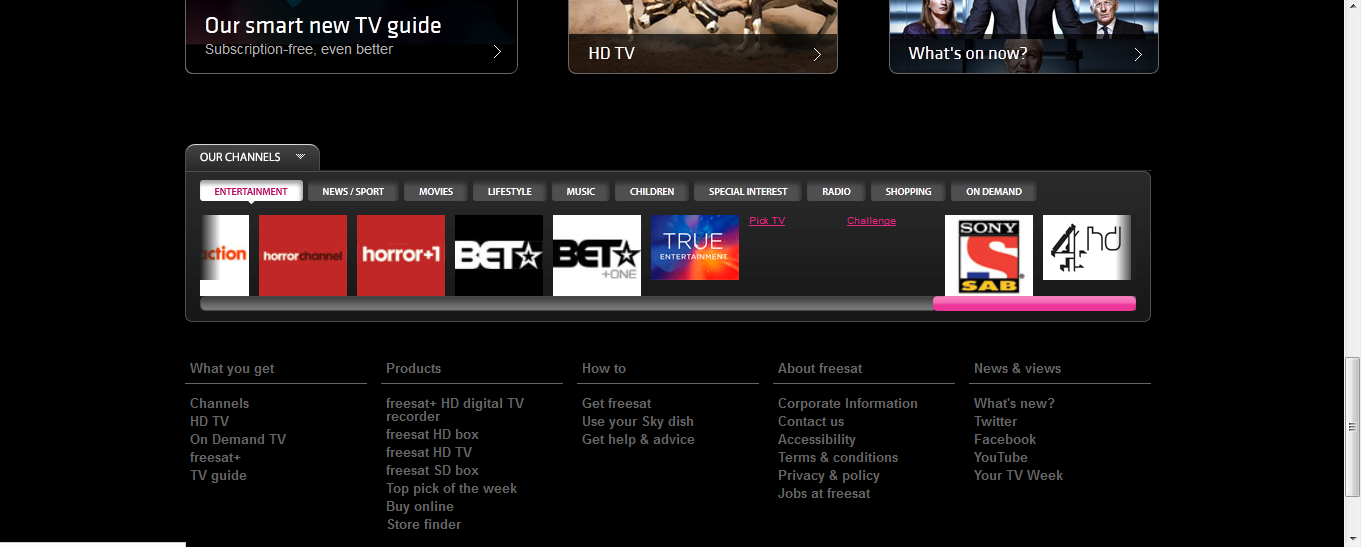The image size is (1363, 547).
Task: Click the arrow on the TV guide card
Action: click(x=497, y=52)
